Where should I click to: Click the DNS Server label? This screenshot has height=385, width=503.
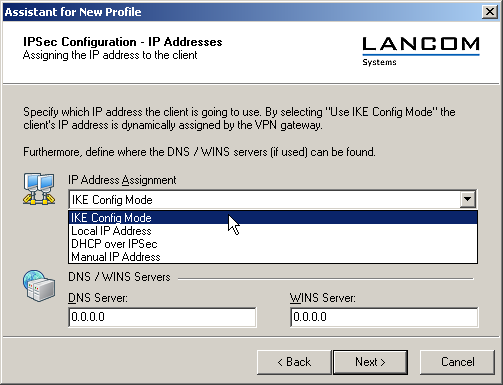98,298
